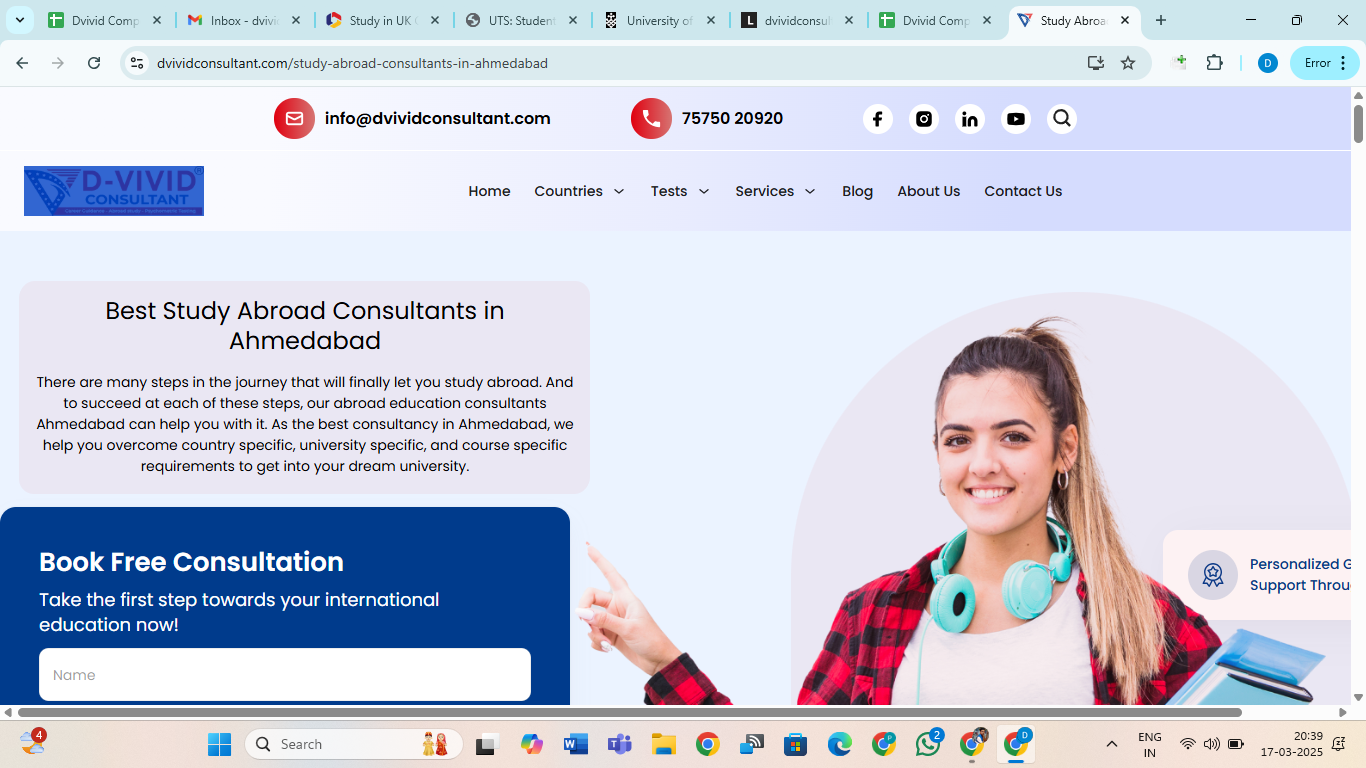Switch to Study in UK tab
The image size is (1366, 768).
coord(382,20)
